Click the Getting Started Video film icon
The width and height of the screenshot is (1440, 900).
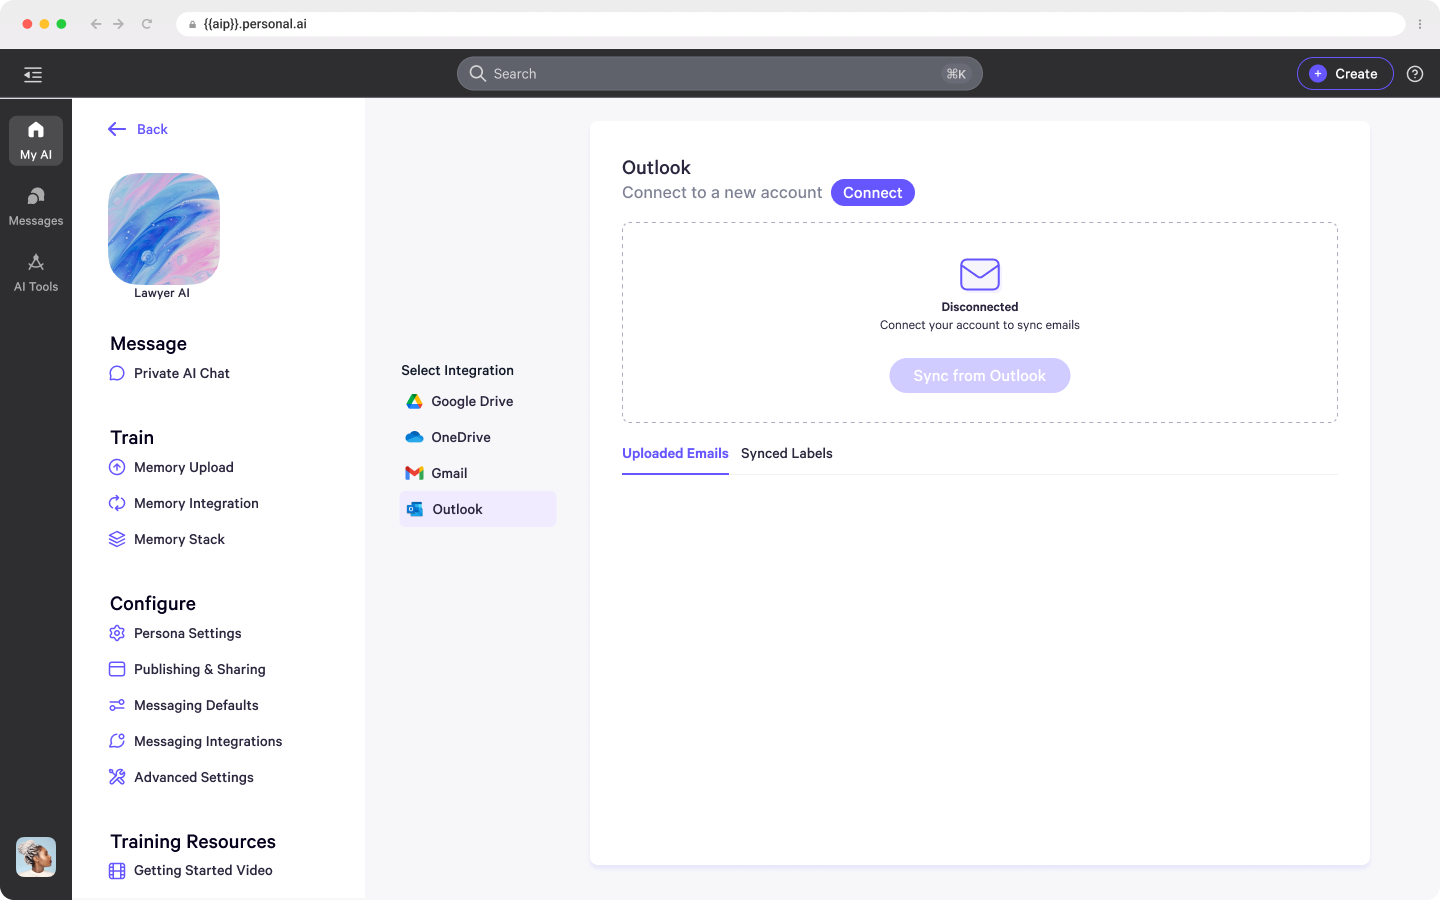117,870
